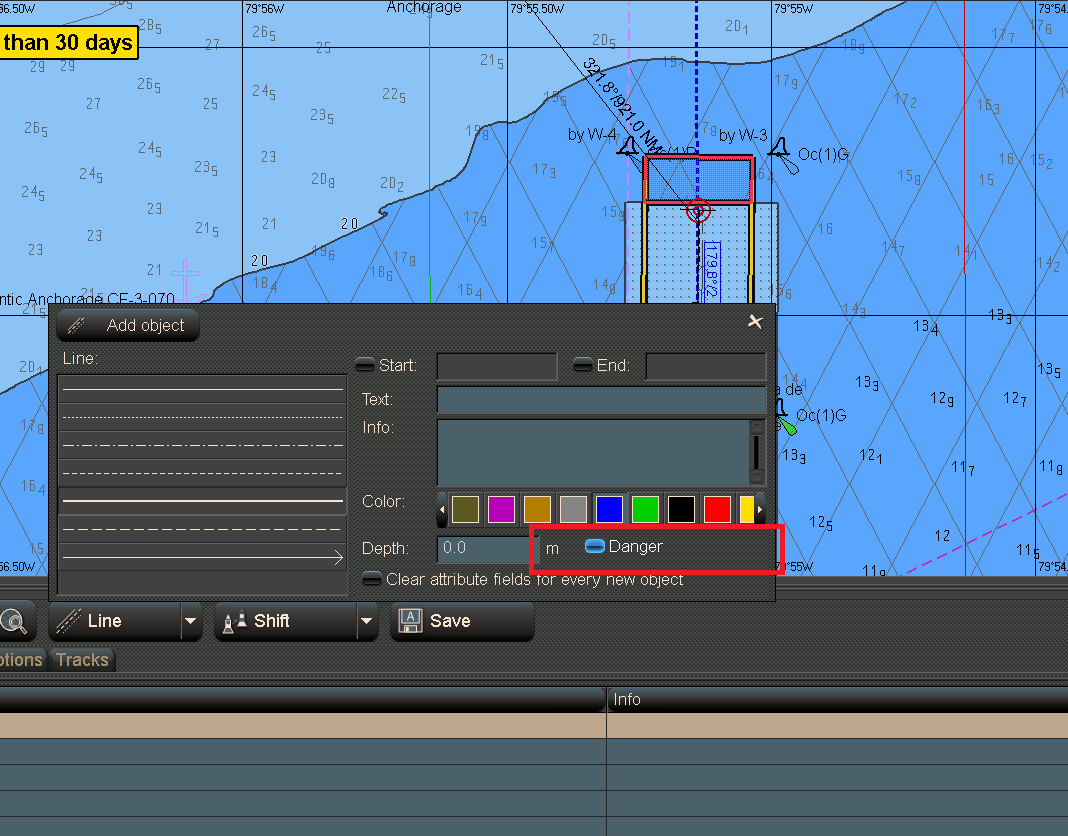Click the red circle ship position marker
This screenshot has height=836, width=1068.
click(698, 211)
